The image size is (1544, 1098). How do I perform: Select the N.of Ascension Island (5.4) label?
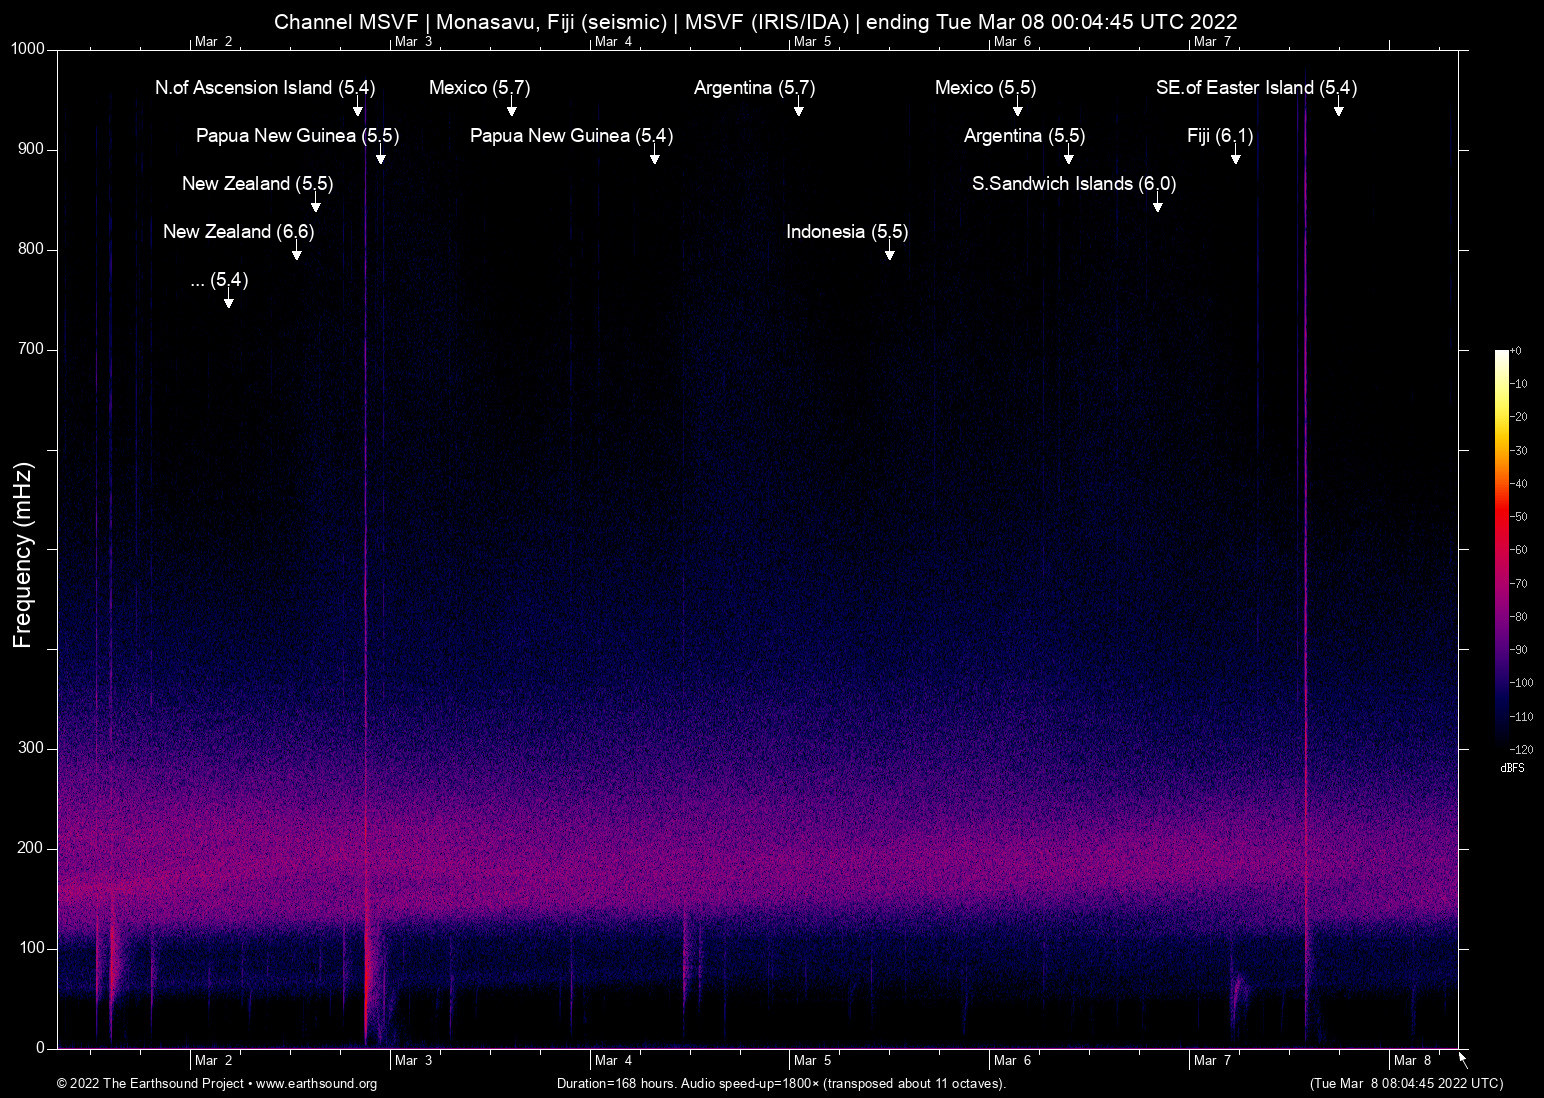click(265, 88)
